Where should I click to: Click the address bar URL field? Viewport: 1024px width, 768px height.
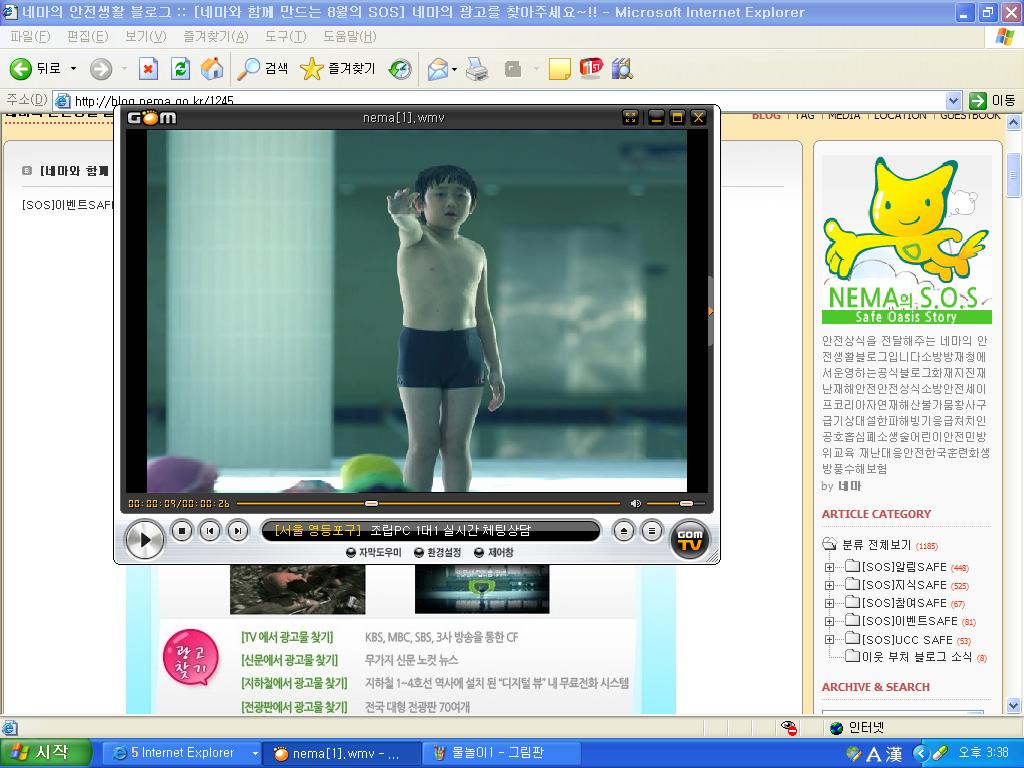tap(500, 101)
